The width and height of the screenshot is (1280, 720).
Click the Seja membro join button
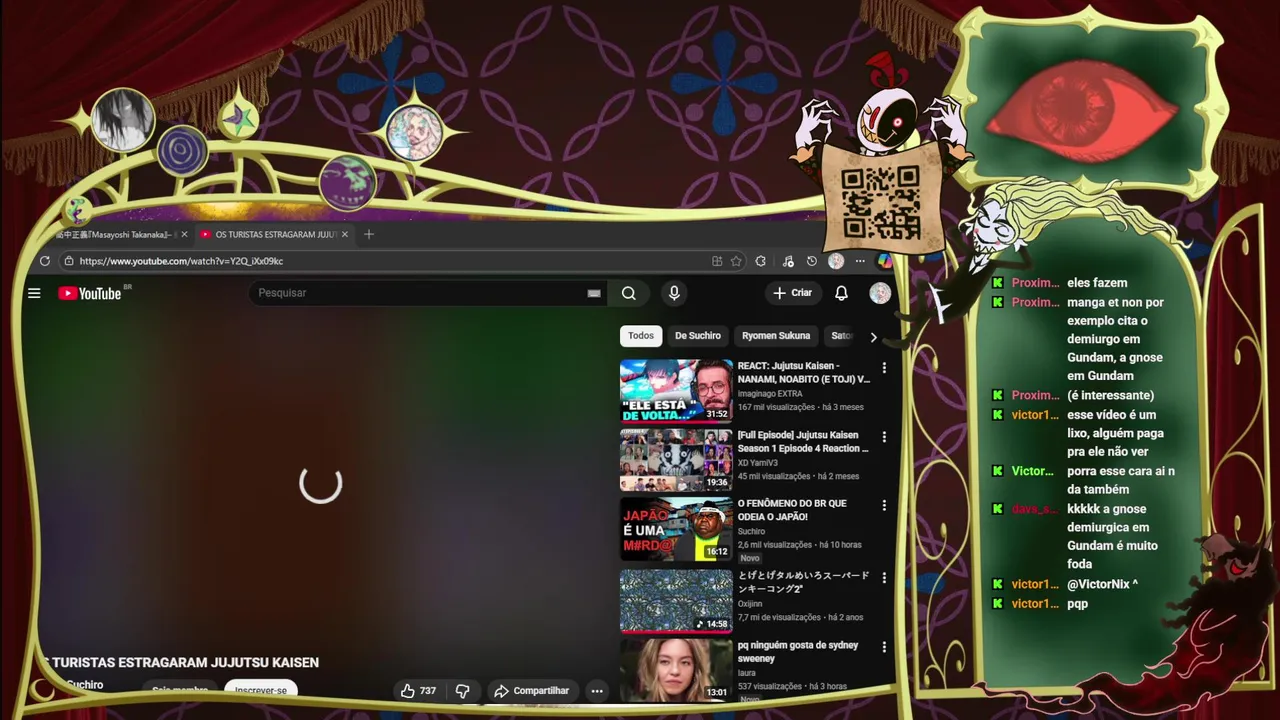coord(180,690)
